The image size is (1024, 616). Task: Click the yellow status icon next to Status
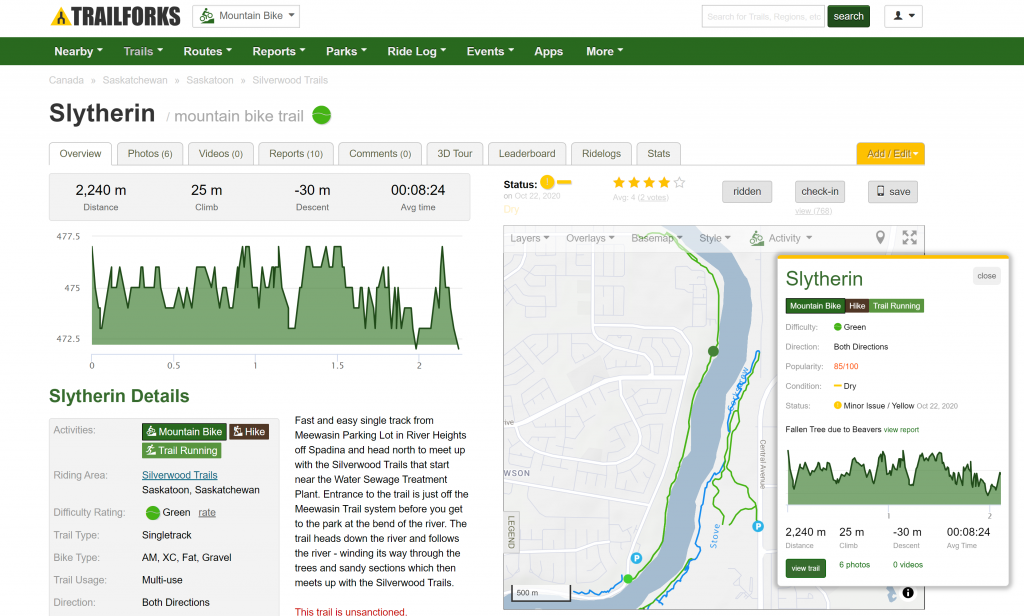547,182
